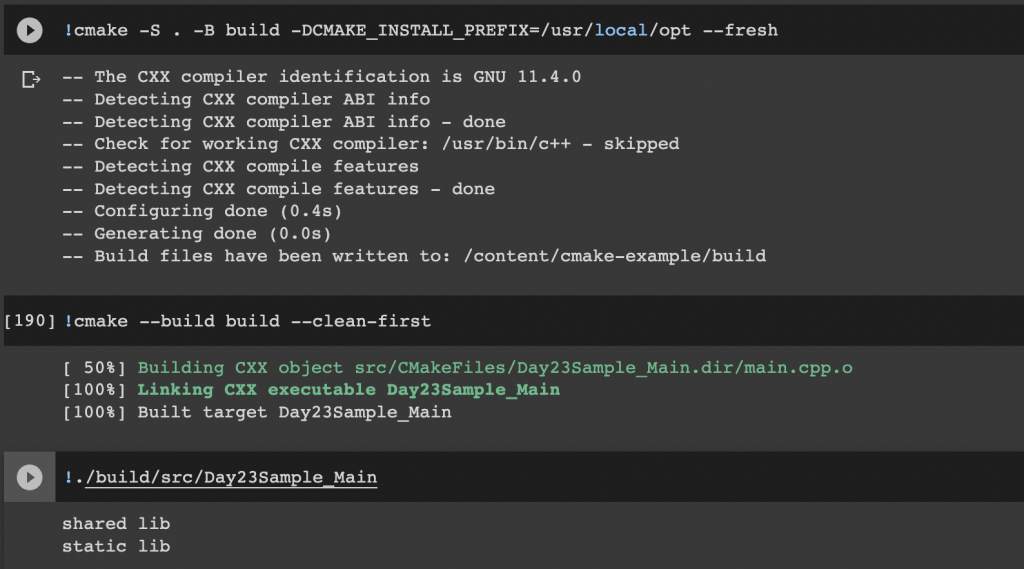Click the 'Built target Day23Sample_Main' line
This screenshot has width=1024, height=569.
click(294, 412)
